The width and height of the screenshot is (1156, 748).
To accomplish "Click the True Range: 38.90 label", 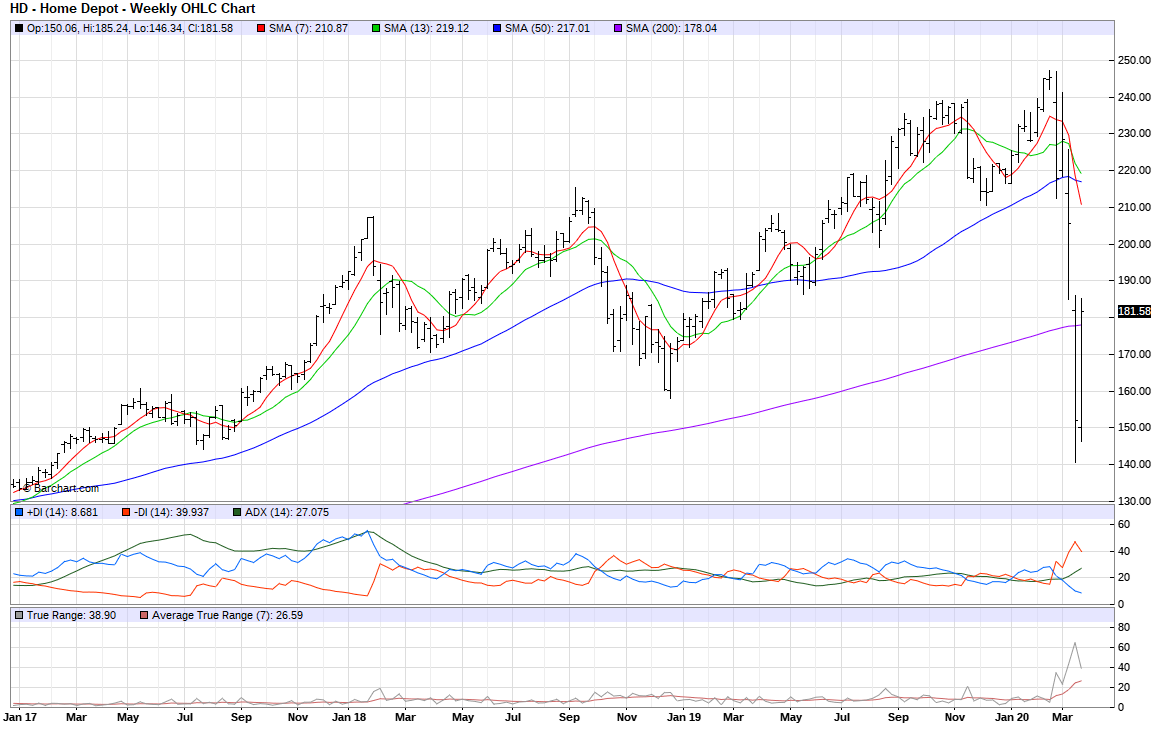I will [72, 615].
